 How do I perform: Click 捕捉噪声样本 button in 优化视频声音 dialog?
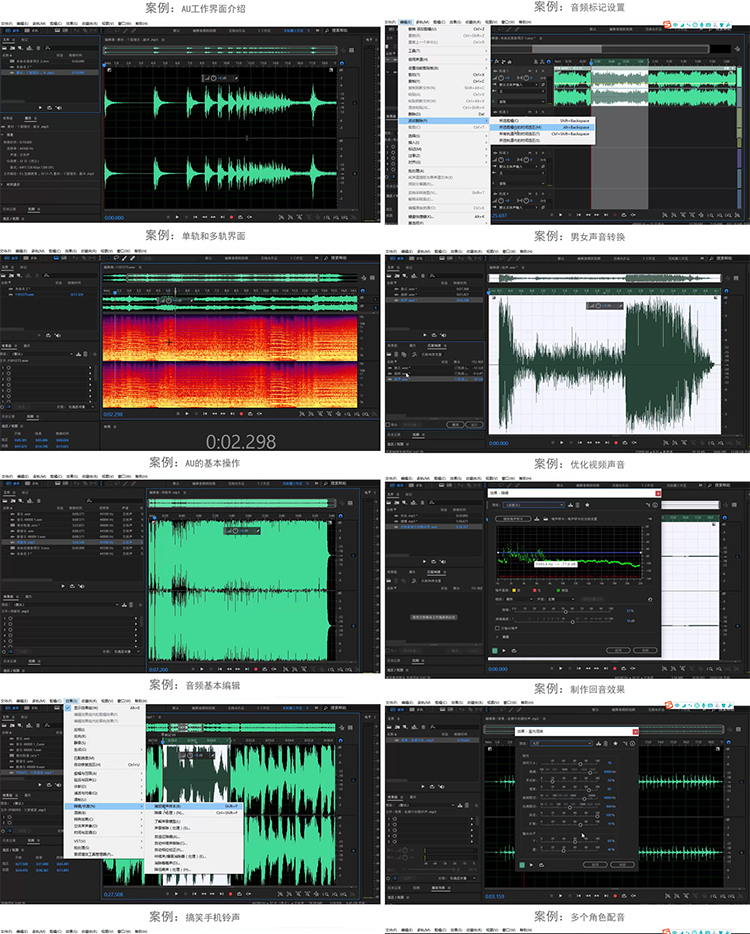[x=513, y=519]
